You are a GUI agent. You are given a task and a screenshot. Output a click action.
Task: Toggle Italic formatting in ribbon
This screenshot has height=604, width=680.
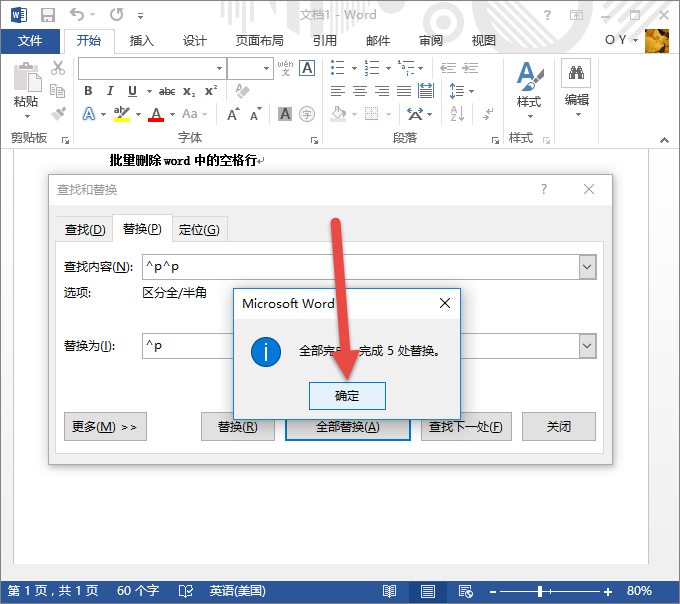click(111, 91)
